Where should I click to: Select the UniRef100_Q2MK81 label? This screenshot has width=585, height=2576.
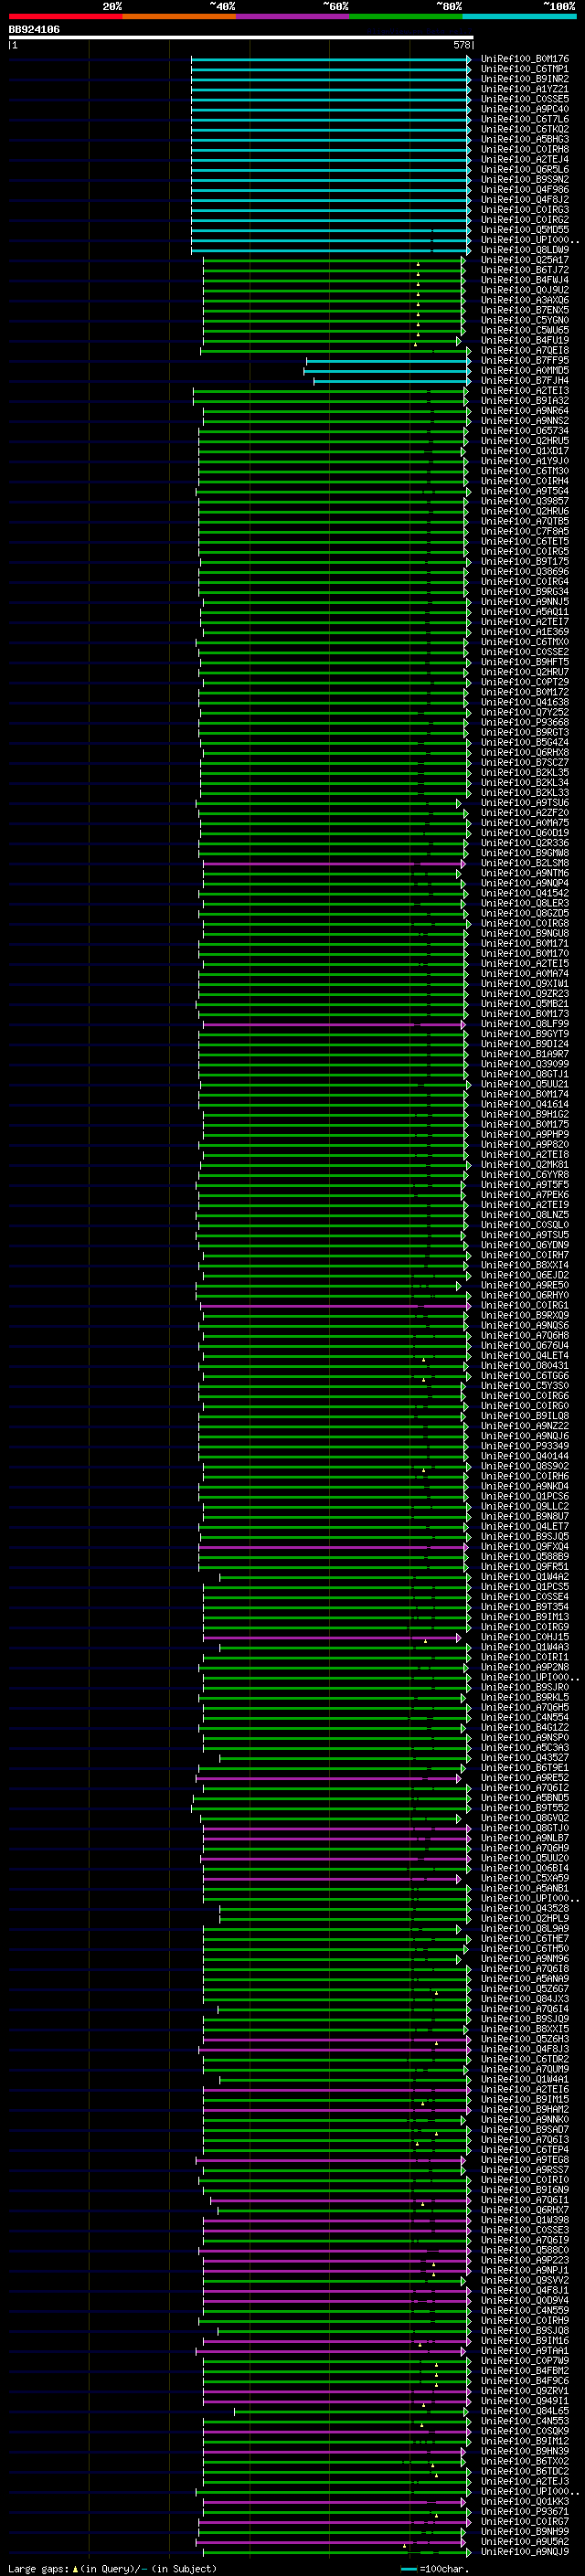tap(524, 1164)
